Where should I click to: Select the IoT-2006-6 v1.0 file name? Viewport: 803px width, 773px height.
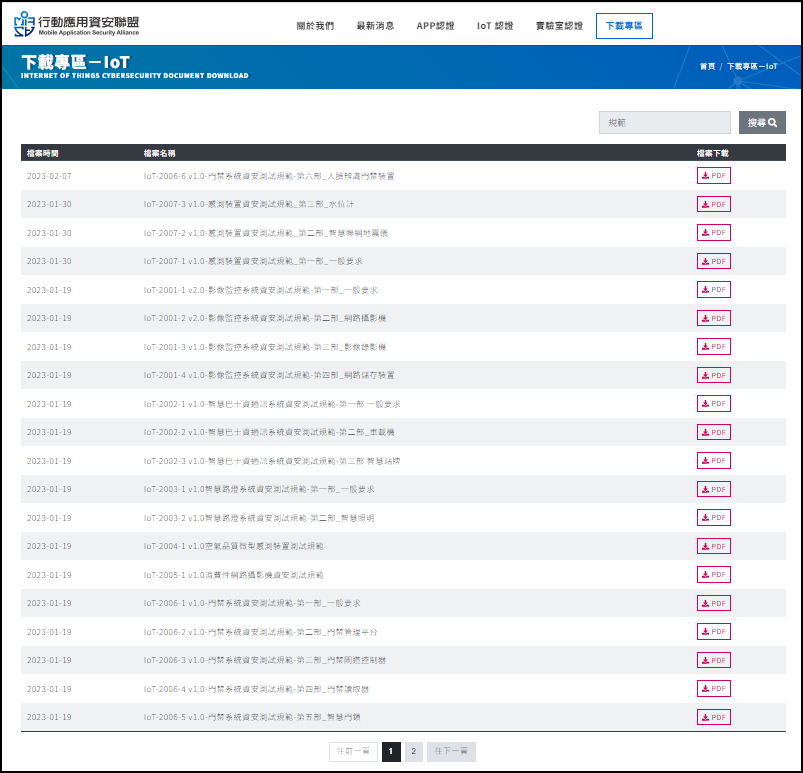coord(269,176)
